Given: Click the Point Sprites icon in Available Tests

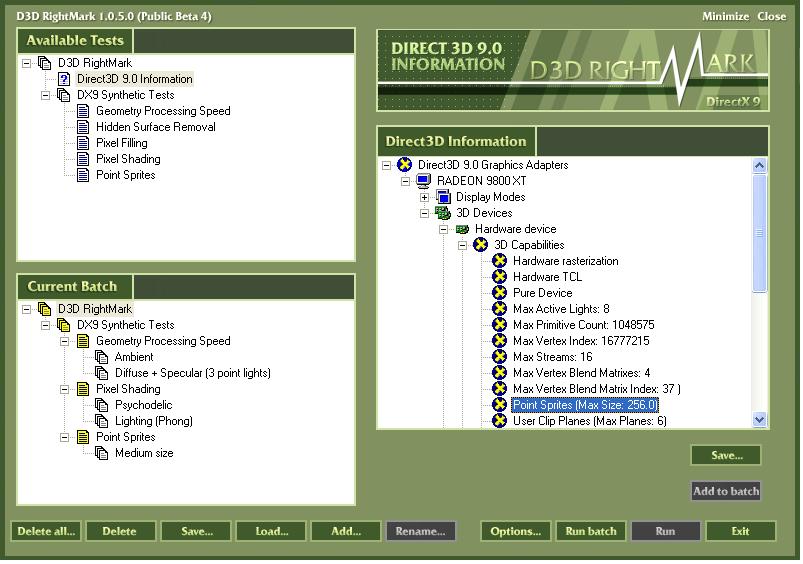Looking at the screenshot, I should coord(83,175).
